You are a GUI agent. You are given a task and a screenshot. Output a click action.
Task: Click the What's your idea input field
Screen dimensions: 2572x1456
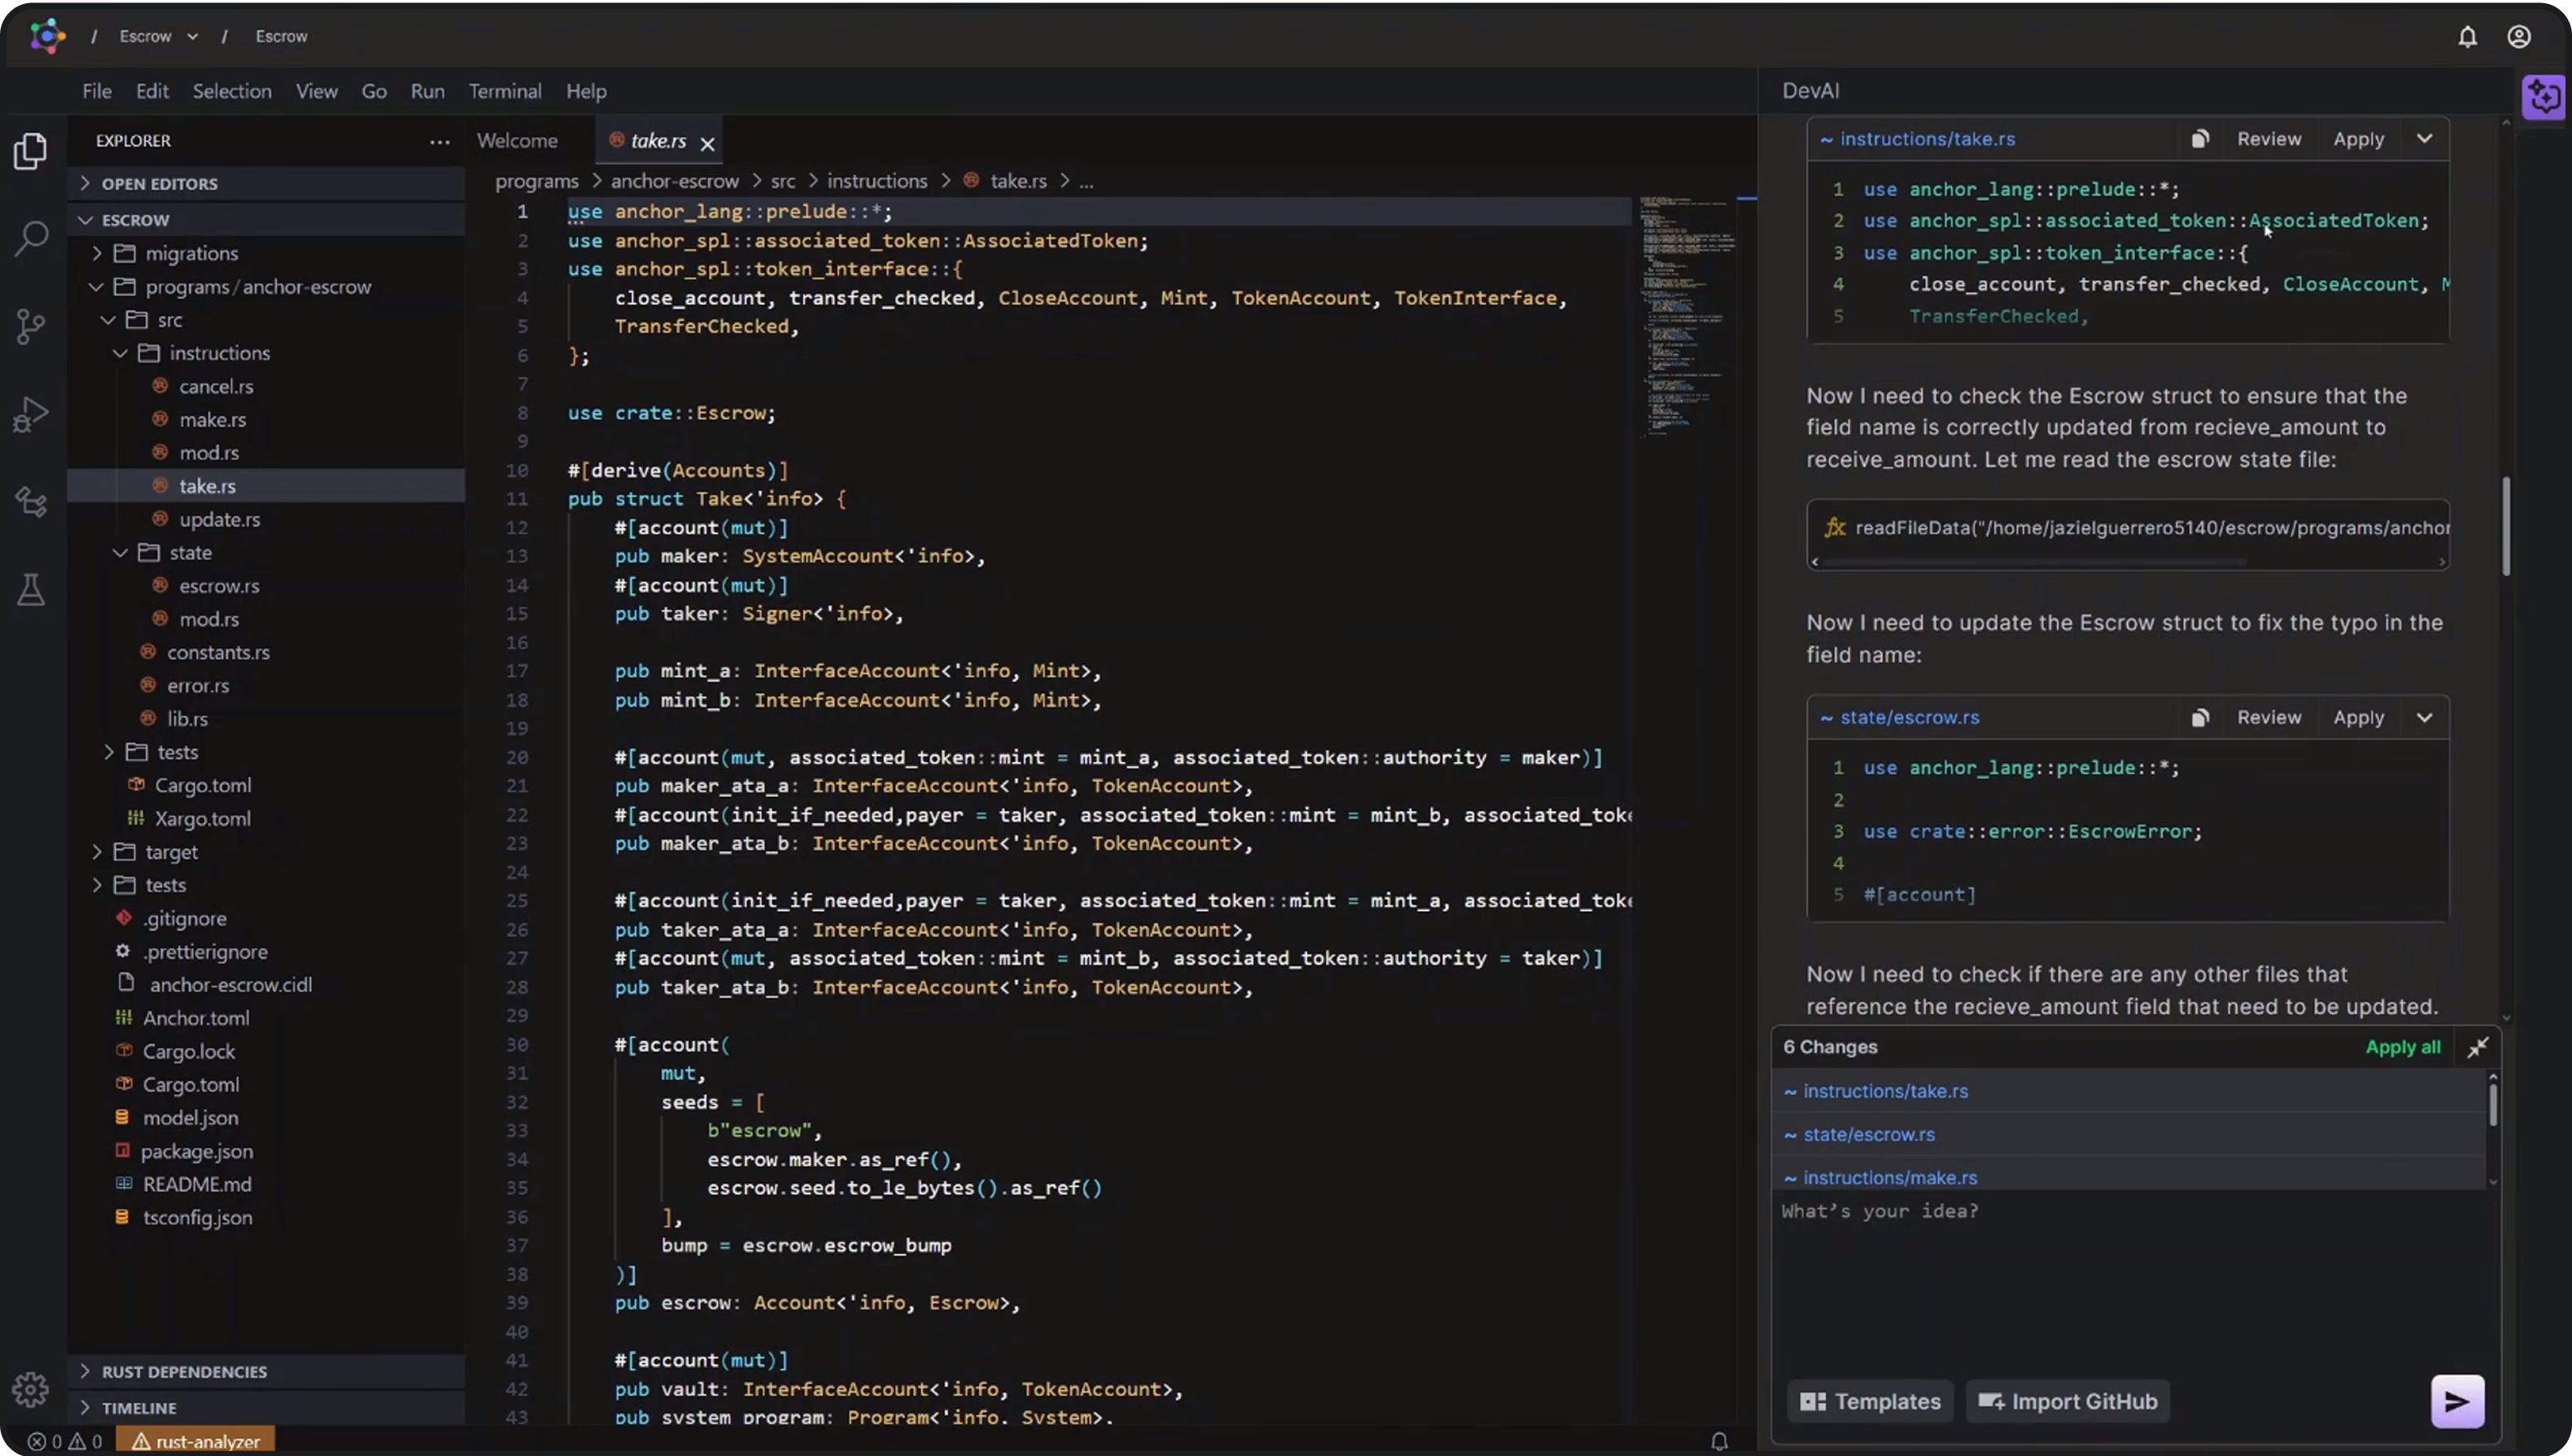pos(2100,1260)
